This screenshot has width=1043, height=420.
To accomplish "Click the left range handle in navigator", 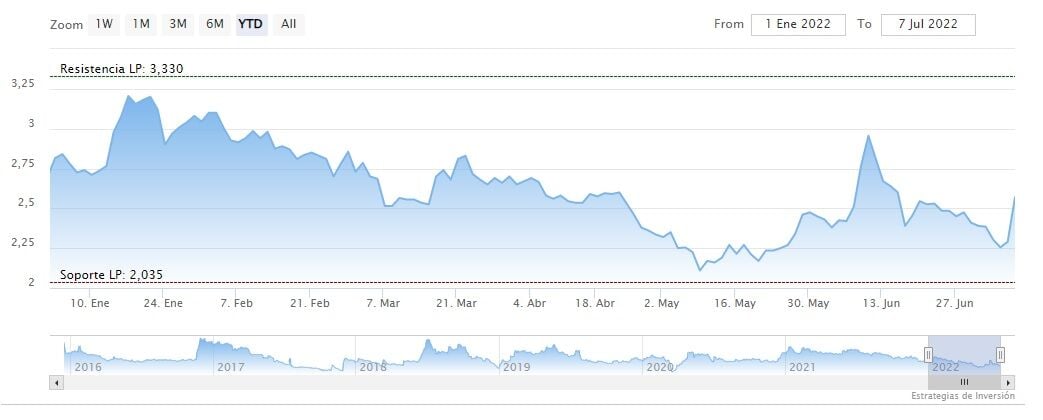I will pos(928,354).
